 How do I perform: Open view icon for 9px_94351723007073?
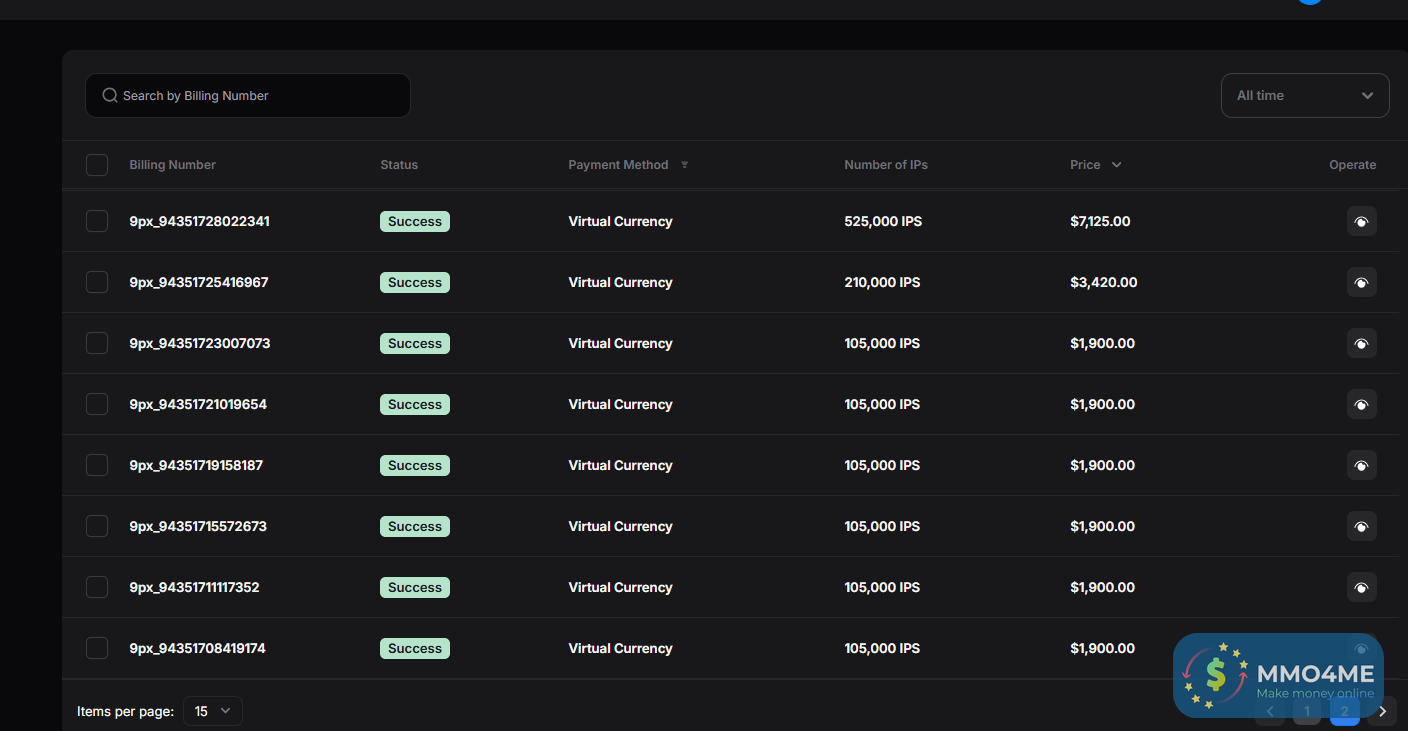click(1361, 343)
